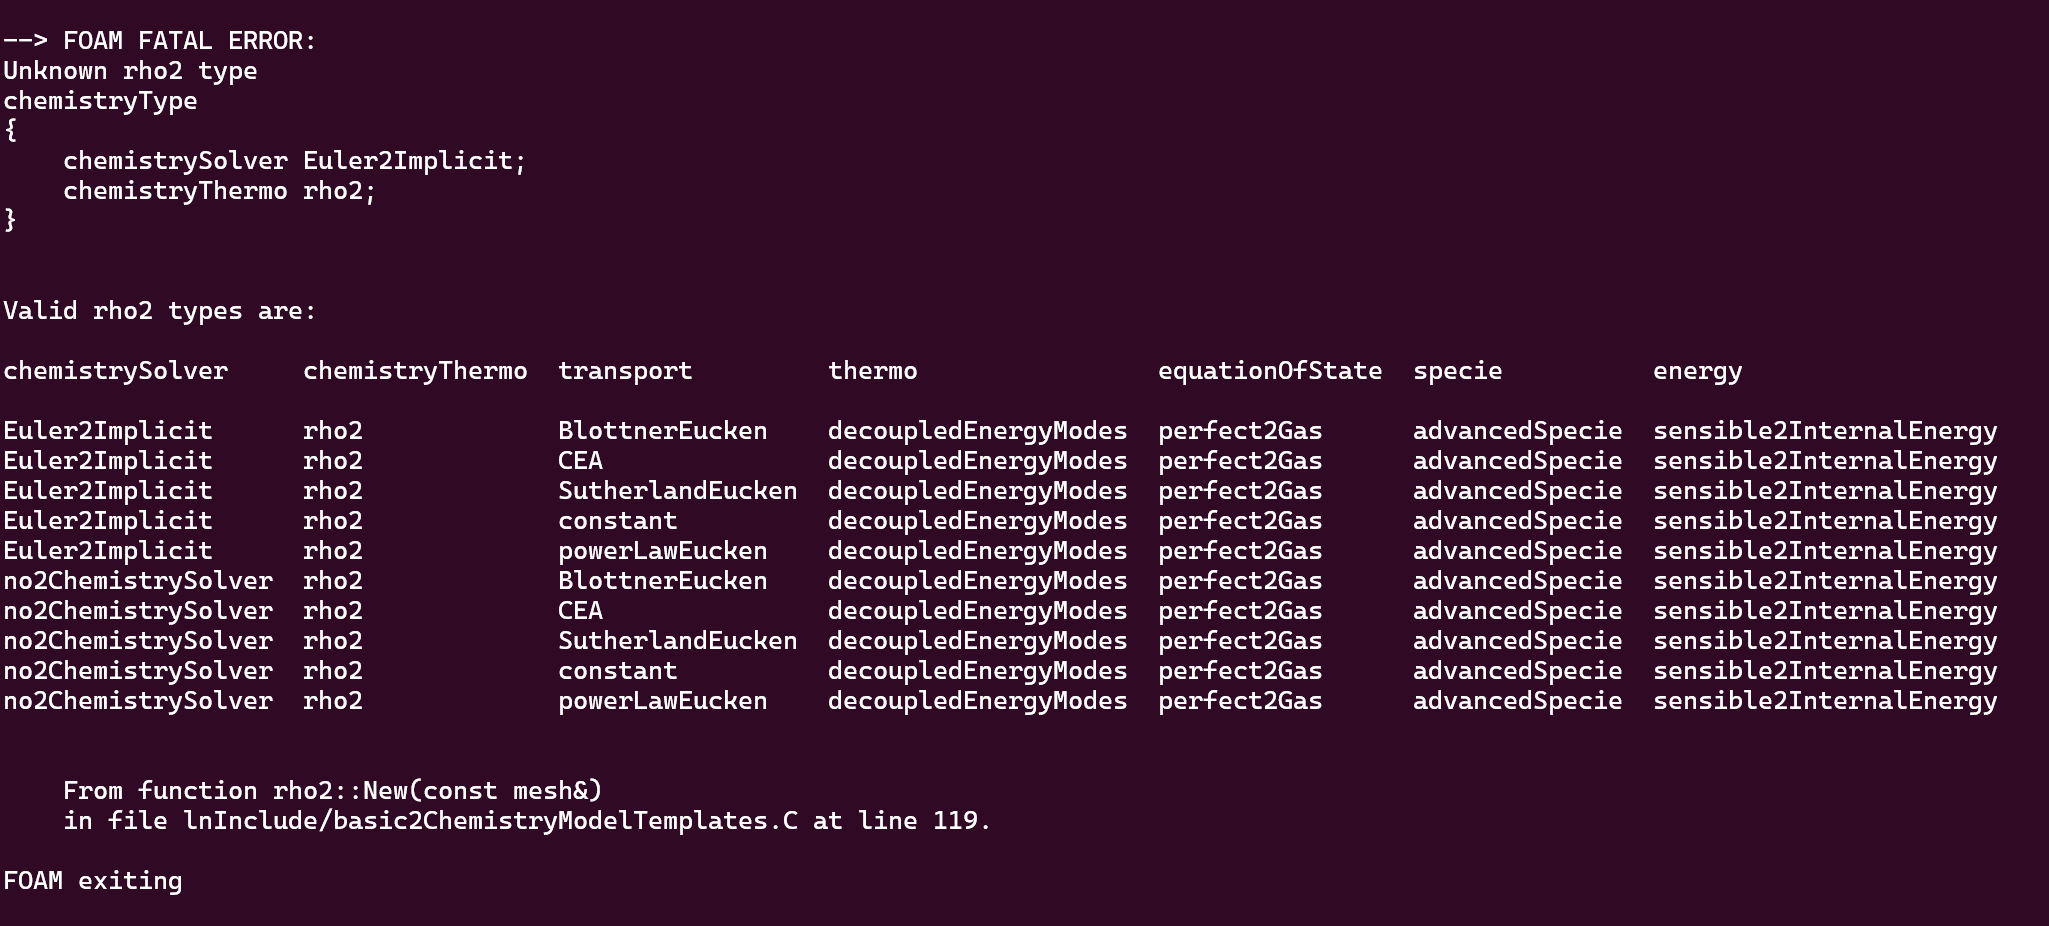Click 'chemistrySolver Euler2Implicit;' entry line
This screenshot has width=2049, height=926.
click(x=294, y=161)
